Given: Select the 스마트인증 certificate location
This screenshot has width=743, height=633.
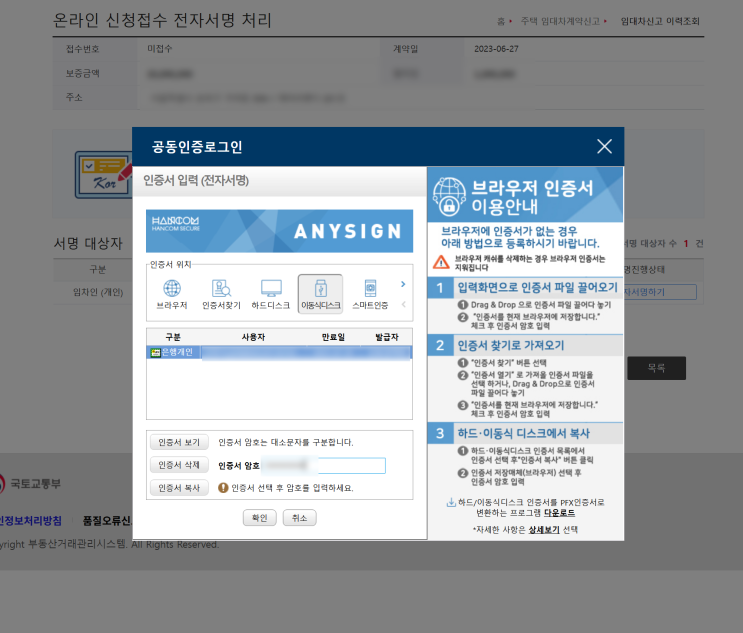Looking at the screenshot, I should 370,294.
